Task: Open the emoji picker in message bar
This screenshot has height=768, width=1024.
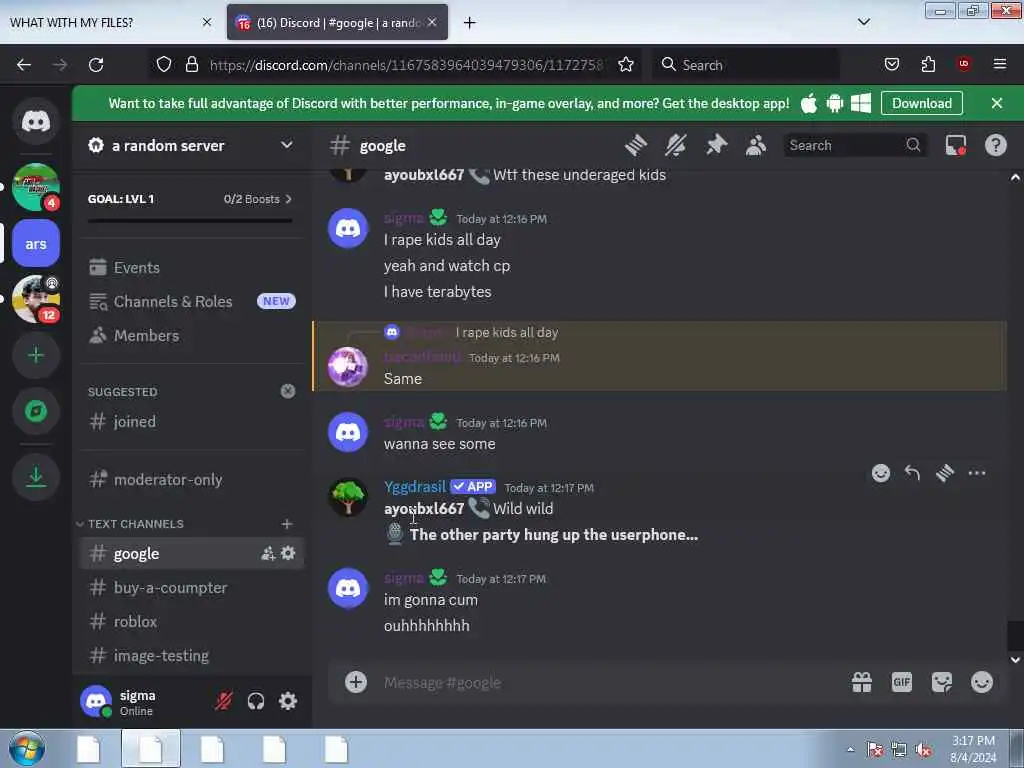Action: [982, 682]
